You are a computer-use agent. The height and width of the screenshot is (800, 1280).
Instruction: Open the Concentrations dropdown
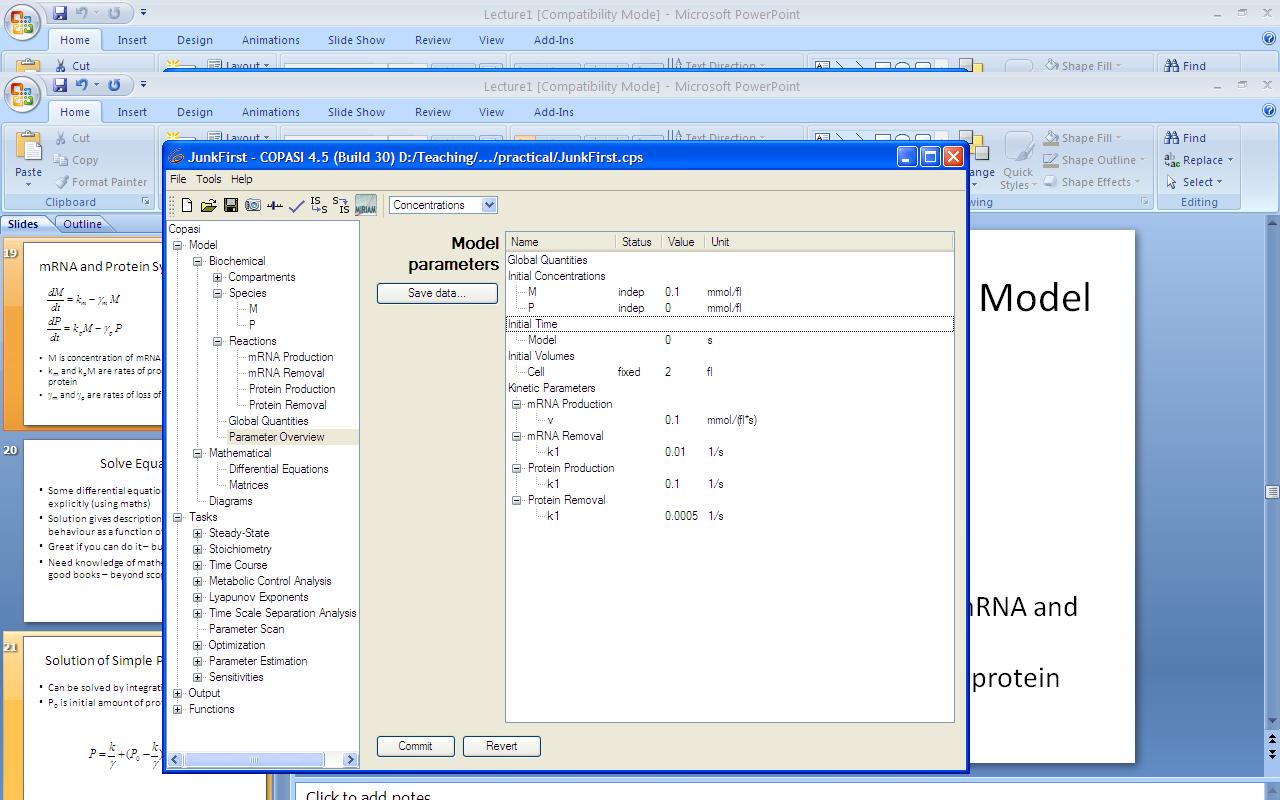[443, 205]
